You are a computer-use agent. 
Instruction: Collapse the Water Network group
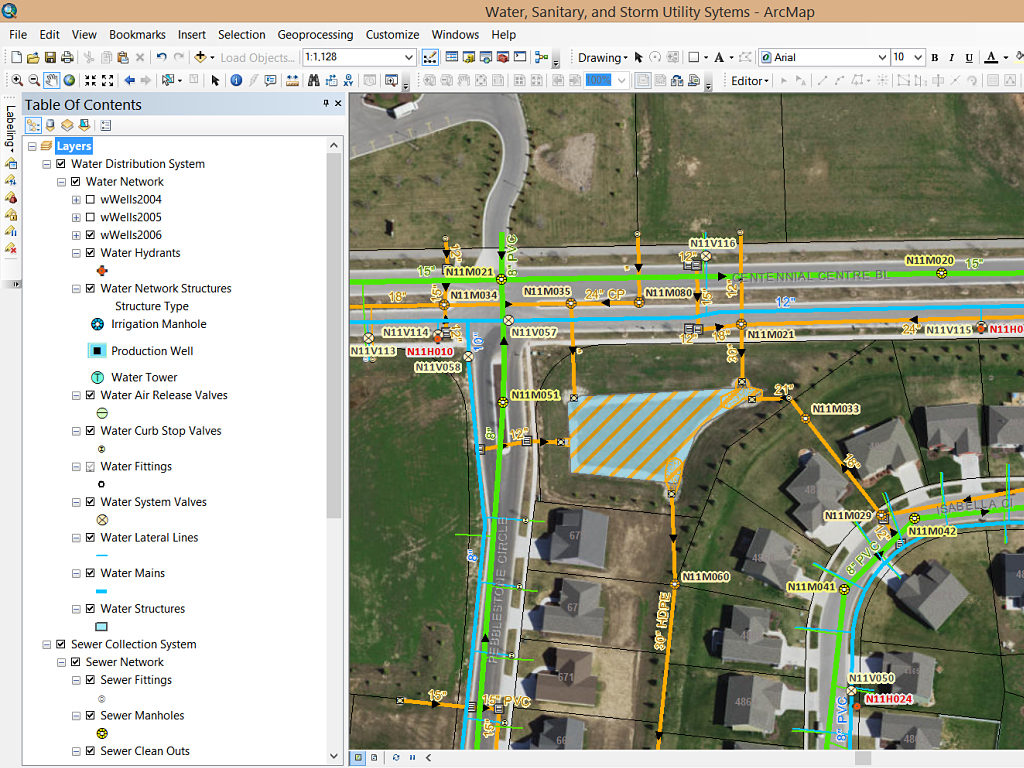(x=61, y=182)
